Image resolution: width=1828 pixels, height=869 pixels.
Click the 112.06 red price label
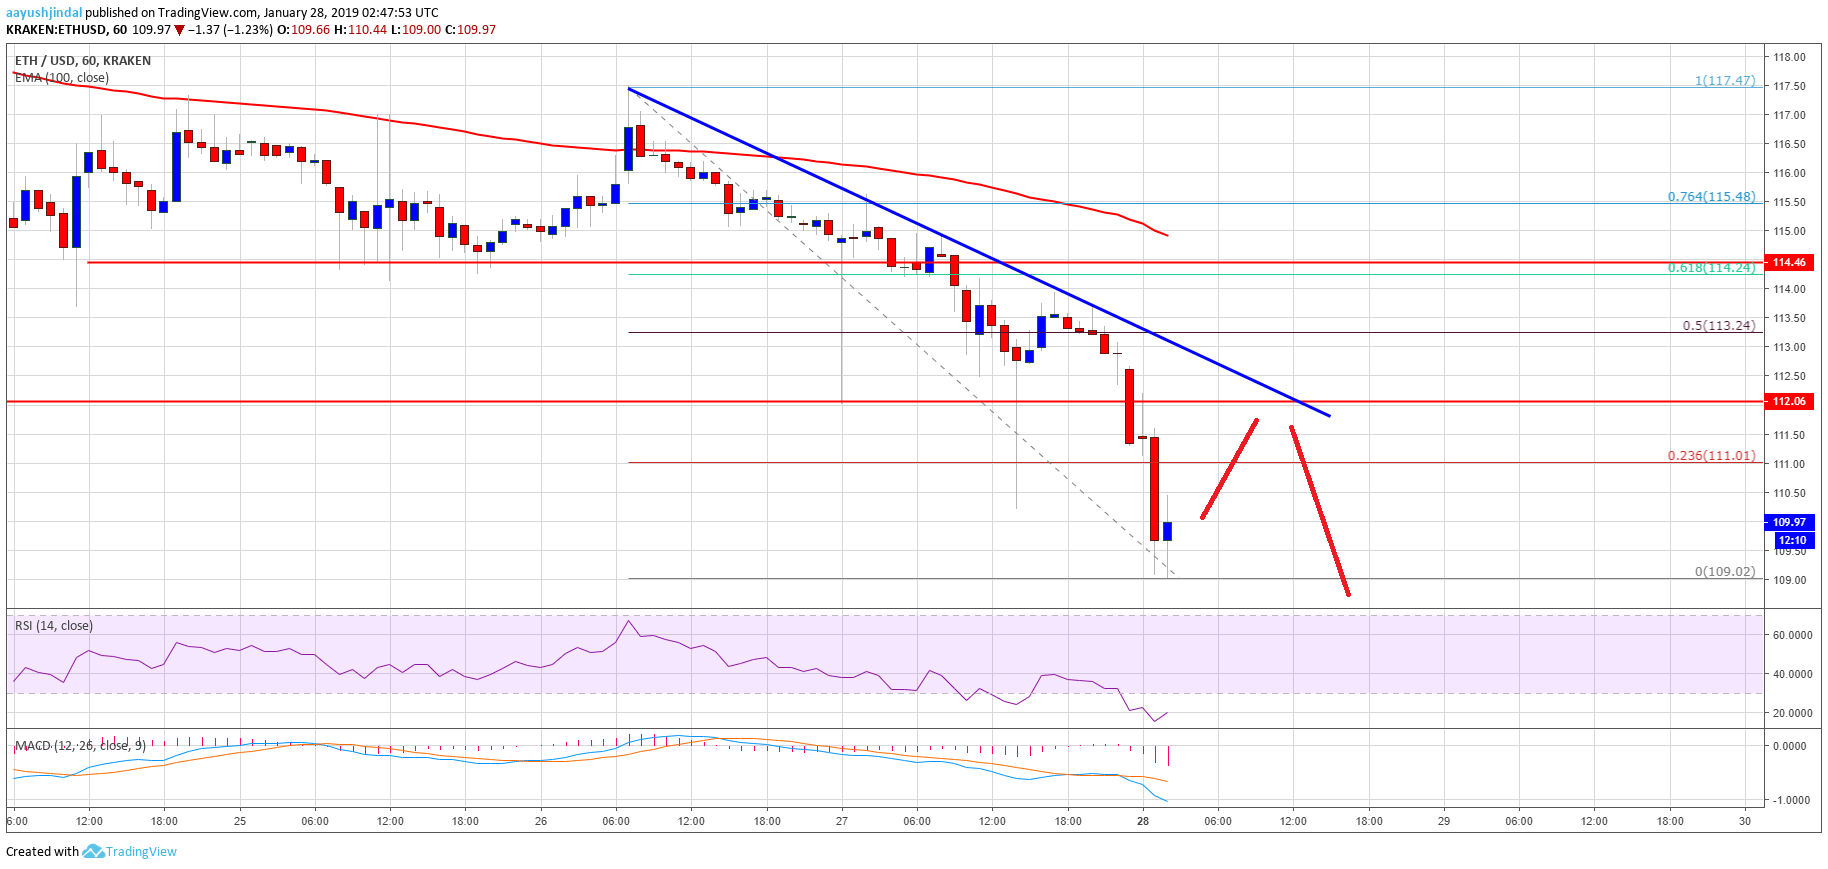[1789, 401]
